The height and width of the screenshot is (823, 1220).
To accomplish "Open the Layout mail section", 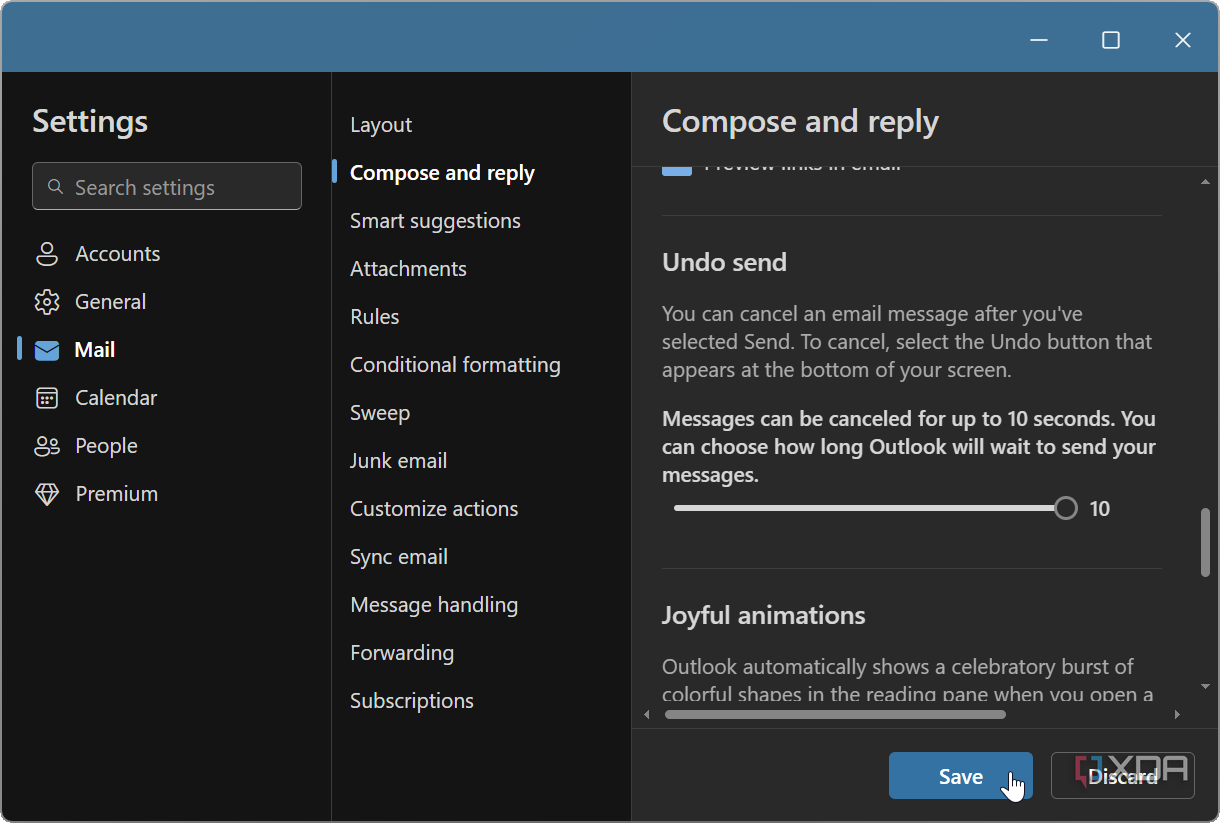I will coord(381,125).
